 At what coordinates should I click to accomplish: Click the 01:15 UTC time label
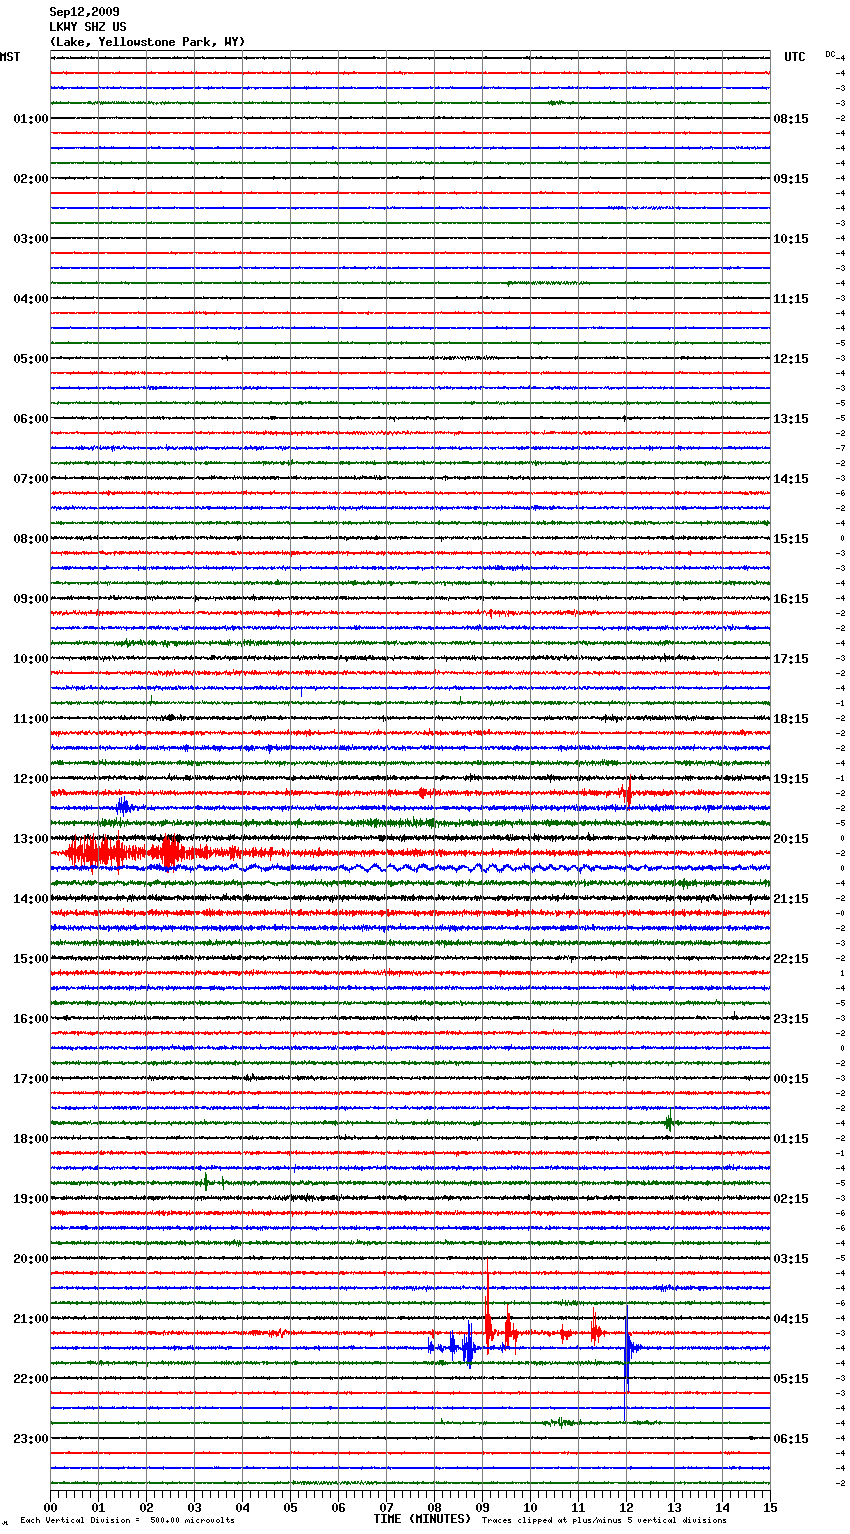point(791,1139)
